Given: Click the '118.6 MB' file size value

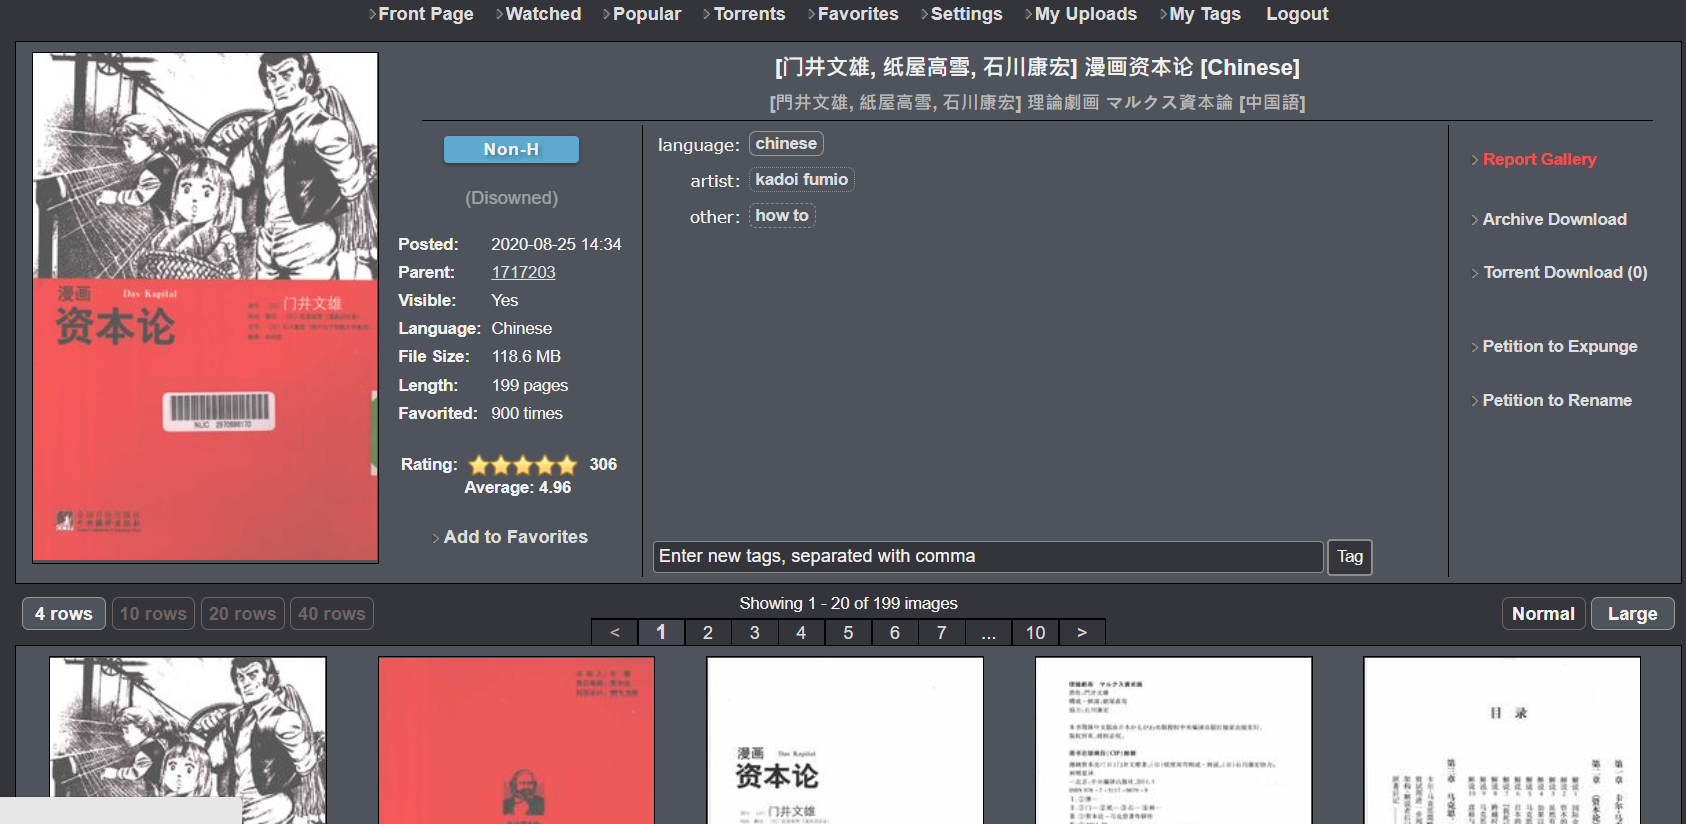Looking at the screenshot, I should pyautogui.click(x=526, y=356).
